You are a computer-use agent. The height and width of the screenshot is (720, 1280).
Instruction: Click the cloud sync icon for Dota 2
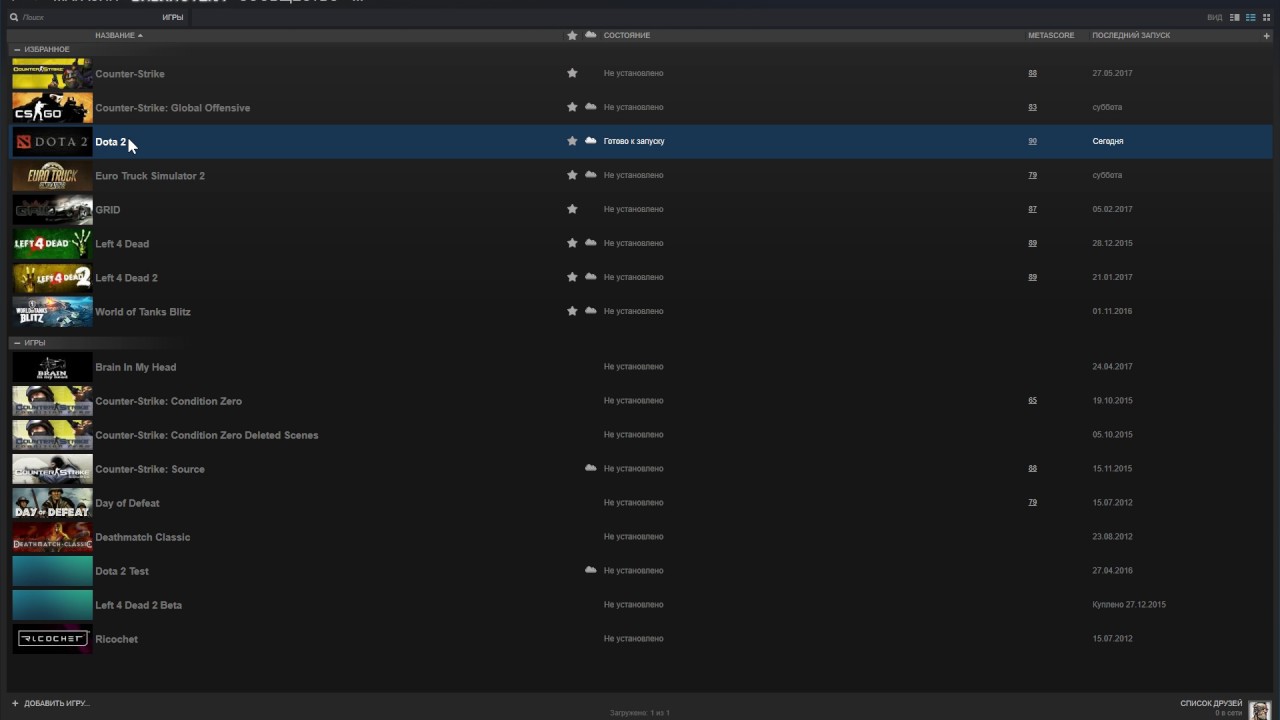591,141
